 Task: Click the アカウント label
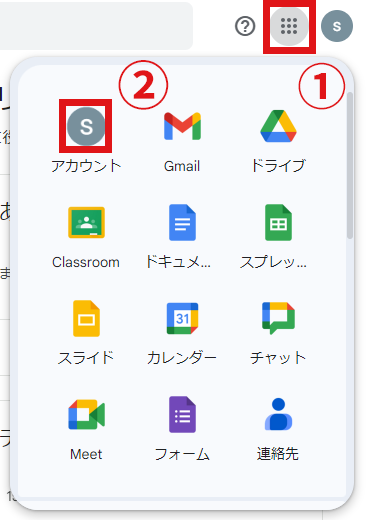point(86,166)
